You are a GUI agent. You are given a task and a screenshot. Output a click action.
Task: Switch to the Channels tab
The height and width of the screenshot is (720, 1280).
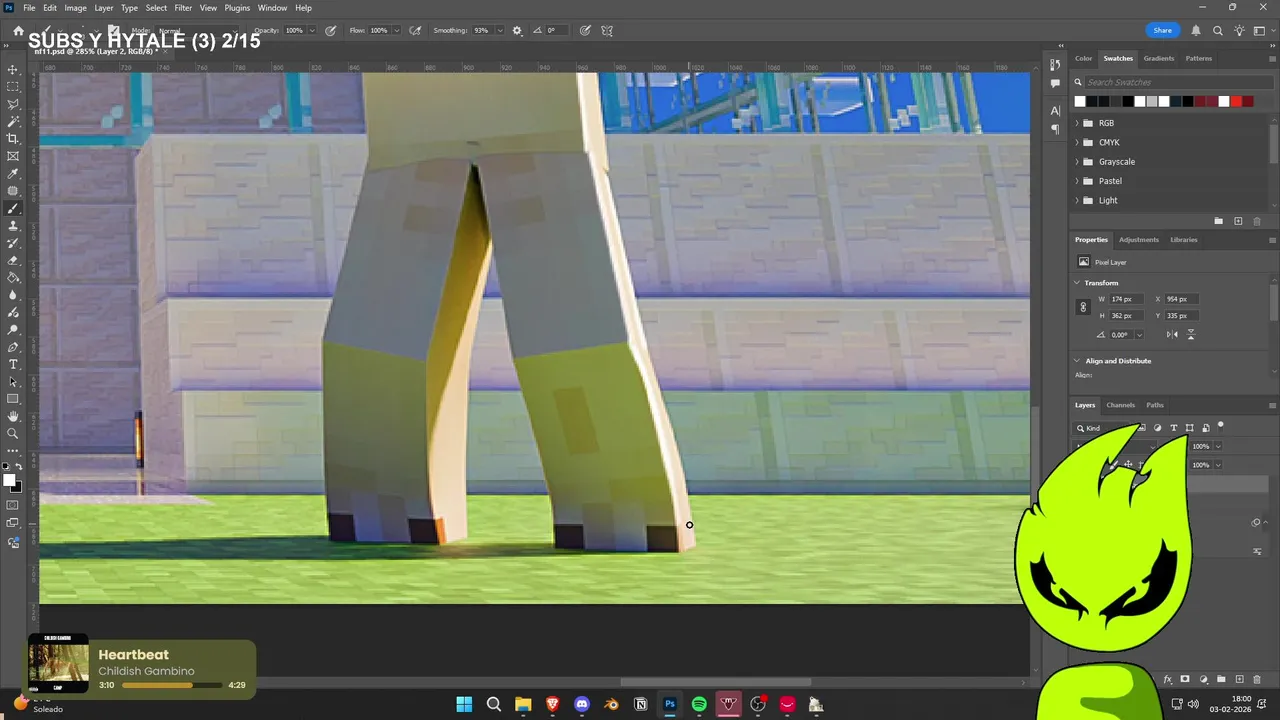(1120, 405)
